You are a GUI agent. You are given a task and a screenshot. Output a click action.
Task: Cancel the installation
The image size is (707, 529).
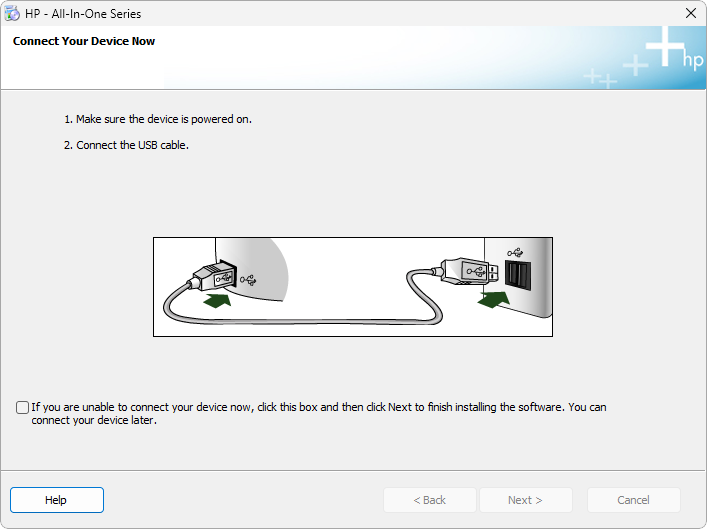pyautogui.click(x=634, y=500)
